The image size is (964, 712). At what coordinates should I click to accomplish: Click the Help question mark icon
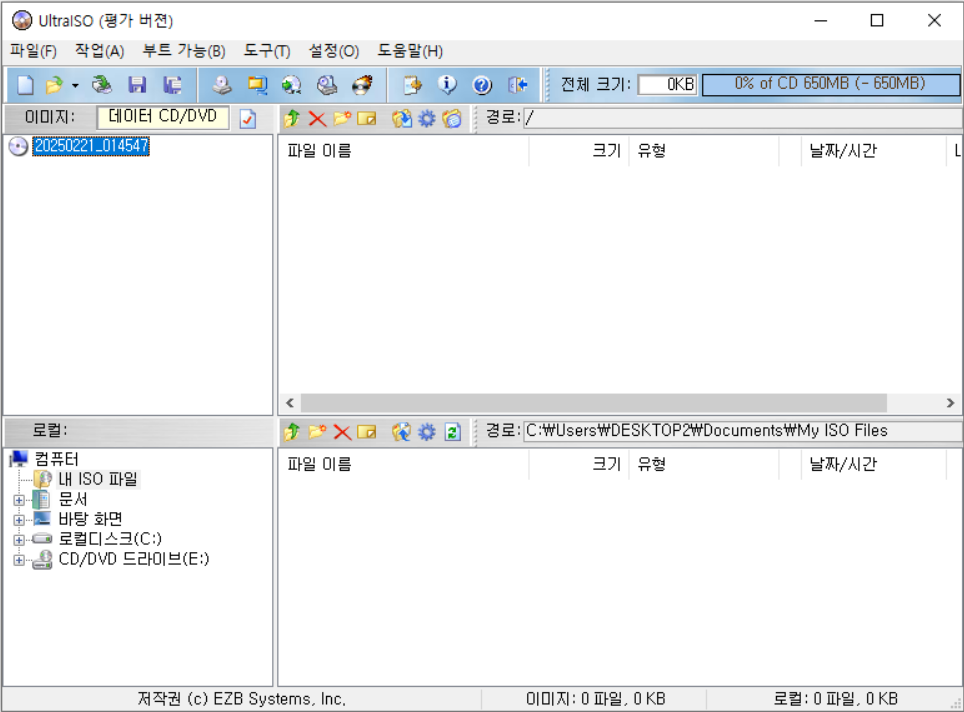[x=482, y=84]
